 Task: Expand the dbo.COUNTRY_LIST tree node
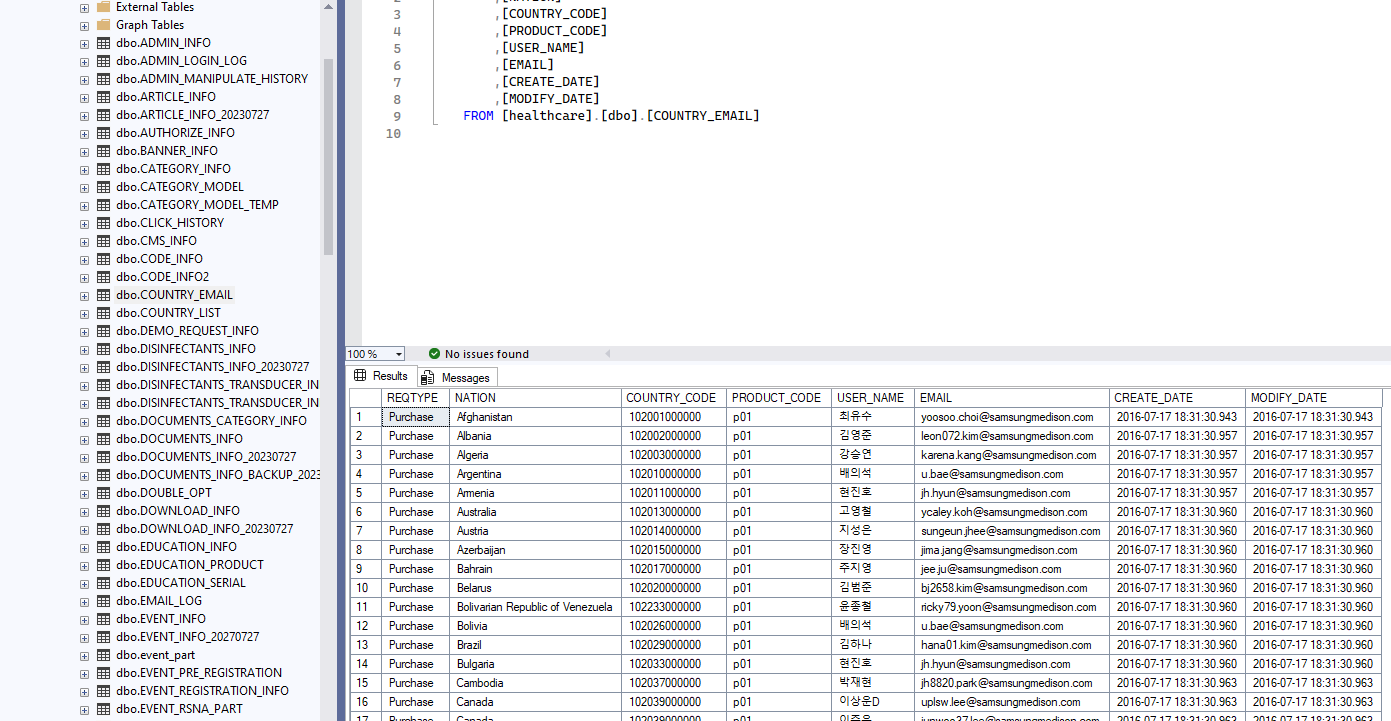(x=84, y=313)
